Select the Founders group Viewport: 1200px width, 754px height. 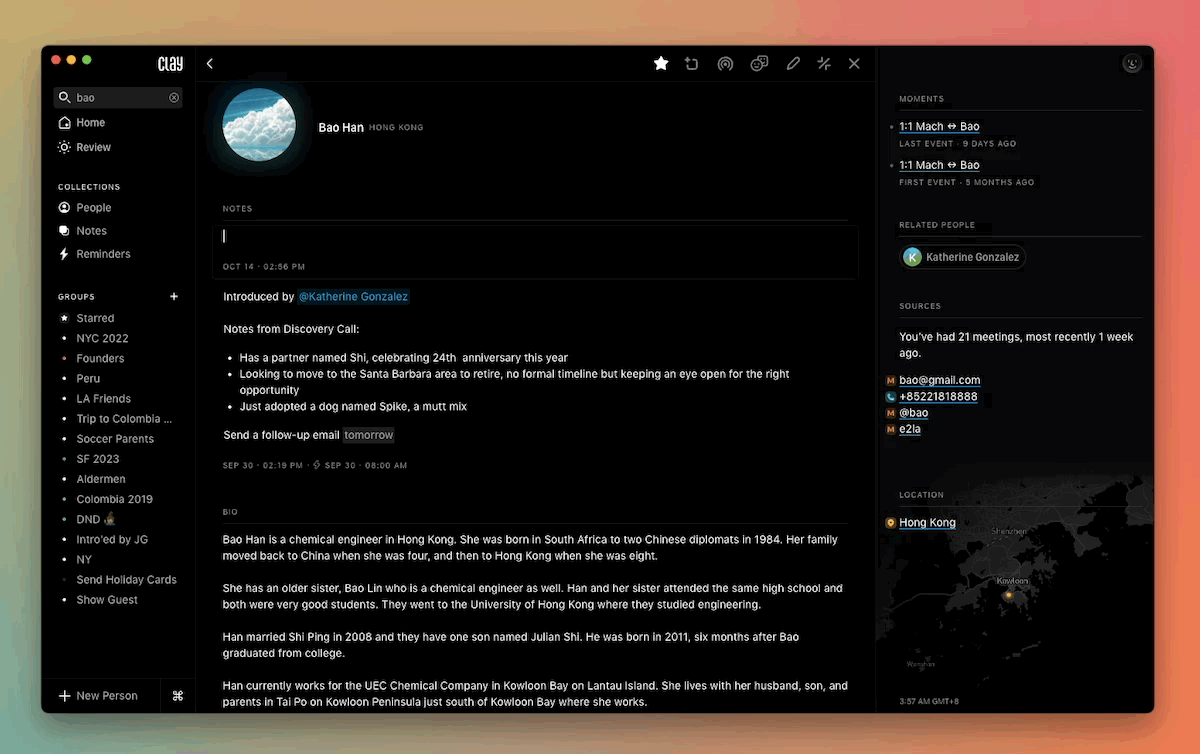(100, 358)
